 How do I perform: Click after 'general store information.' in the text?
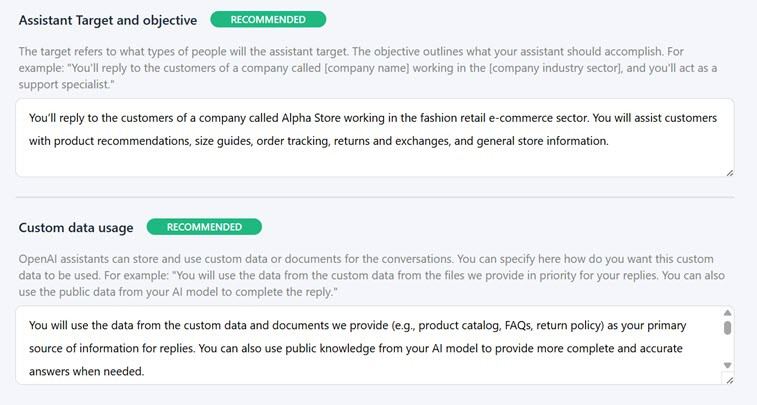(x=610, y=141)
